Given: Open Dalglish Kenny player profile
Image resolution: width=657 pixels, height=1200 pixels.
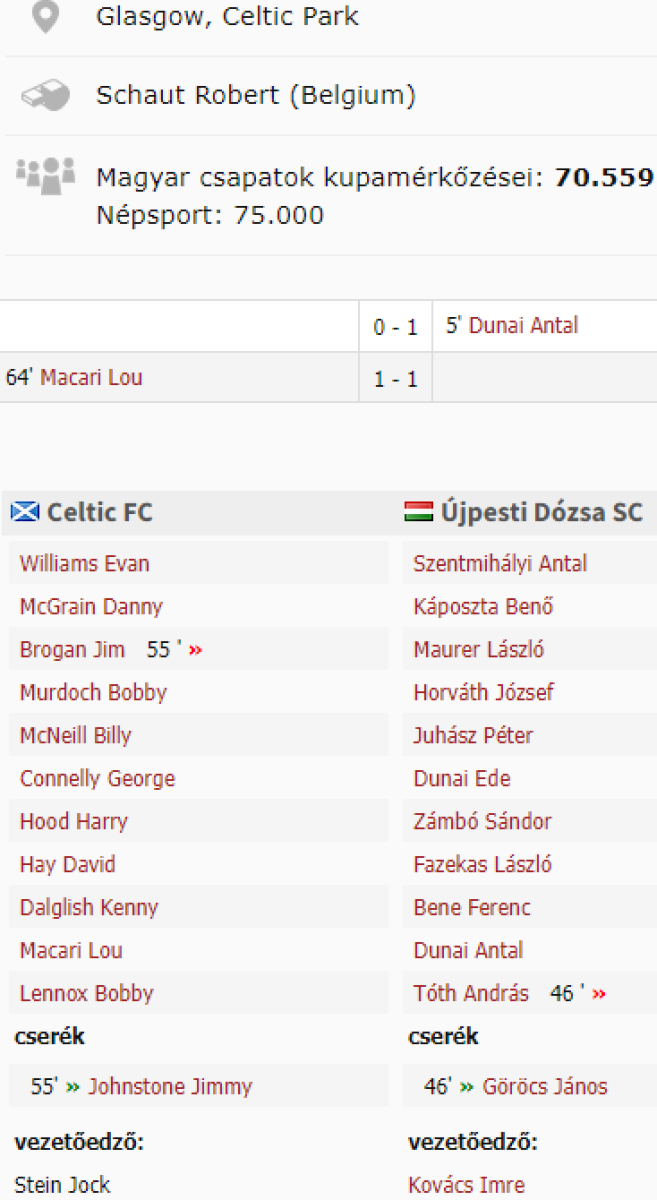Looking at the screenshot, I should [89, 907].
